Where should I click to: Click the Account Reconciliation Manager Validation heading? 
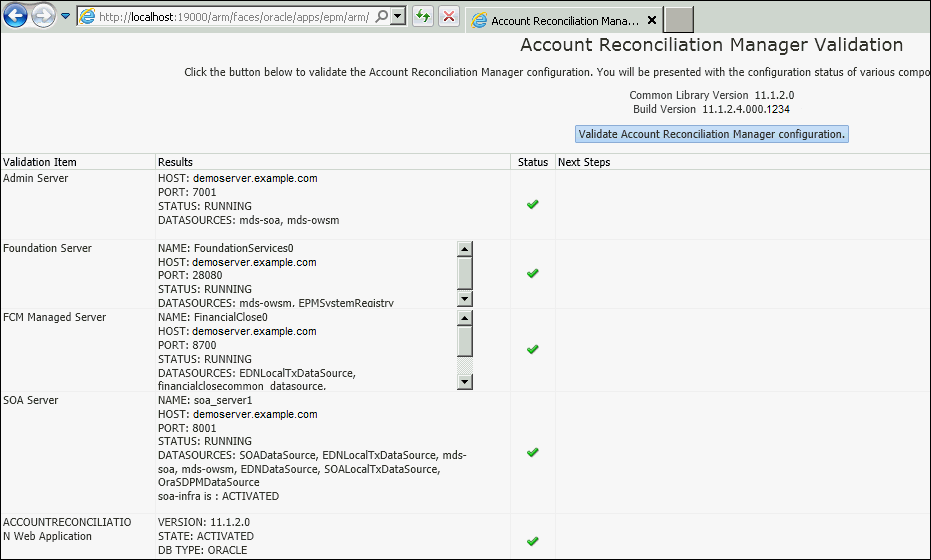pos(711,45)
